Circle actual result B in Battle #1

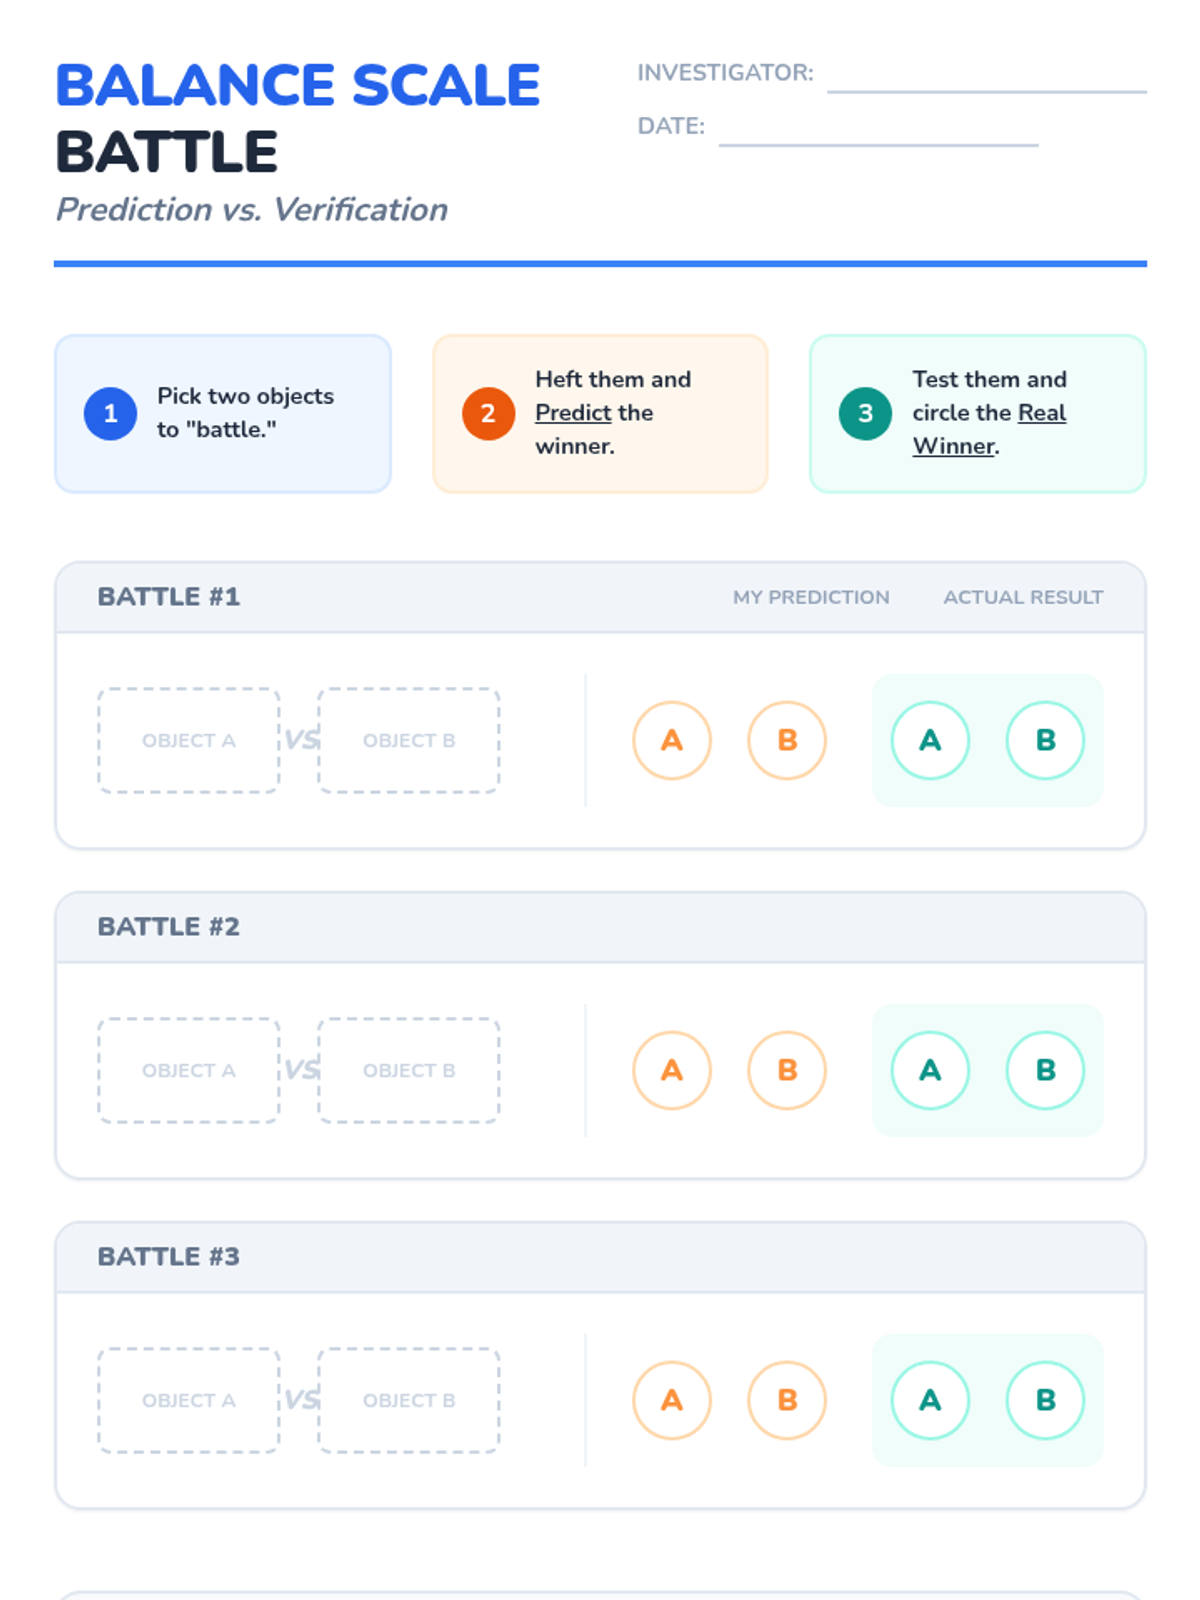(1045, 740)
